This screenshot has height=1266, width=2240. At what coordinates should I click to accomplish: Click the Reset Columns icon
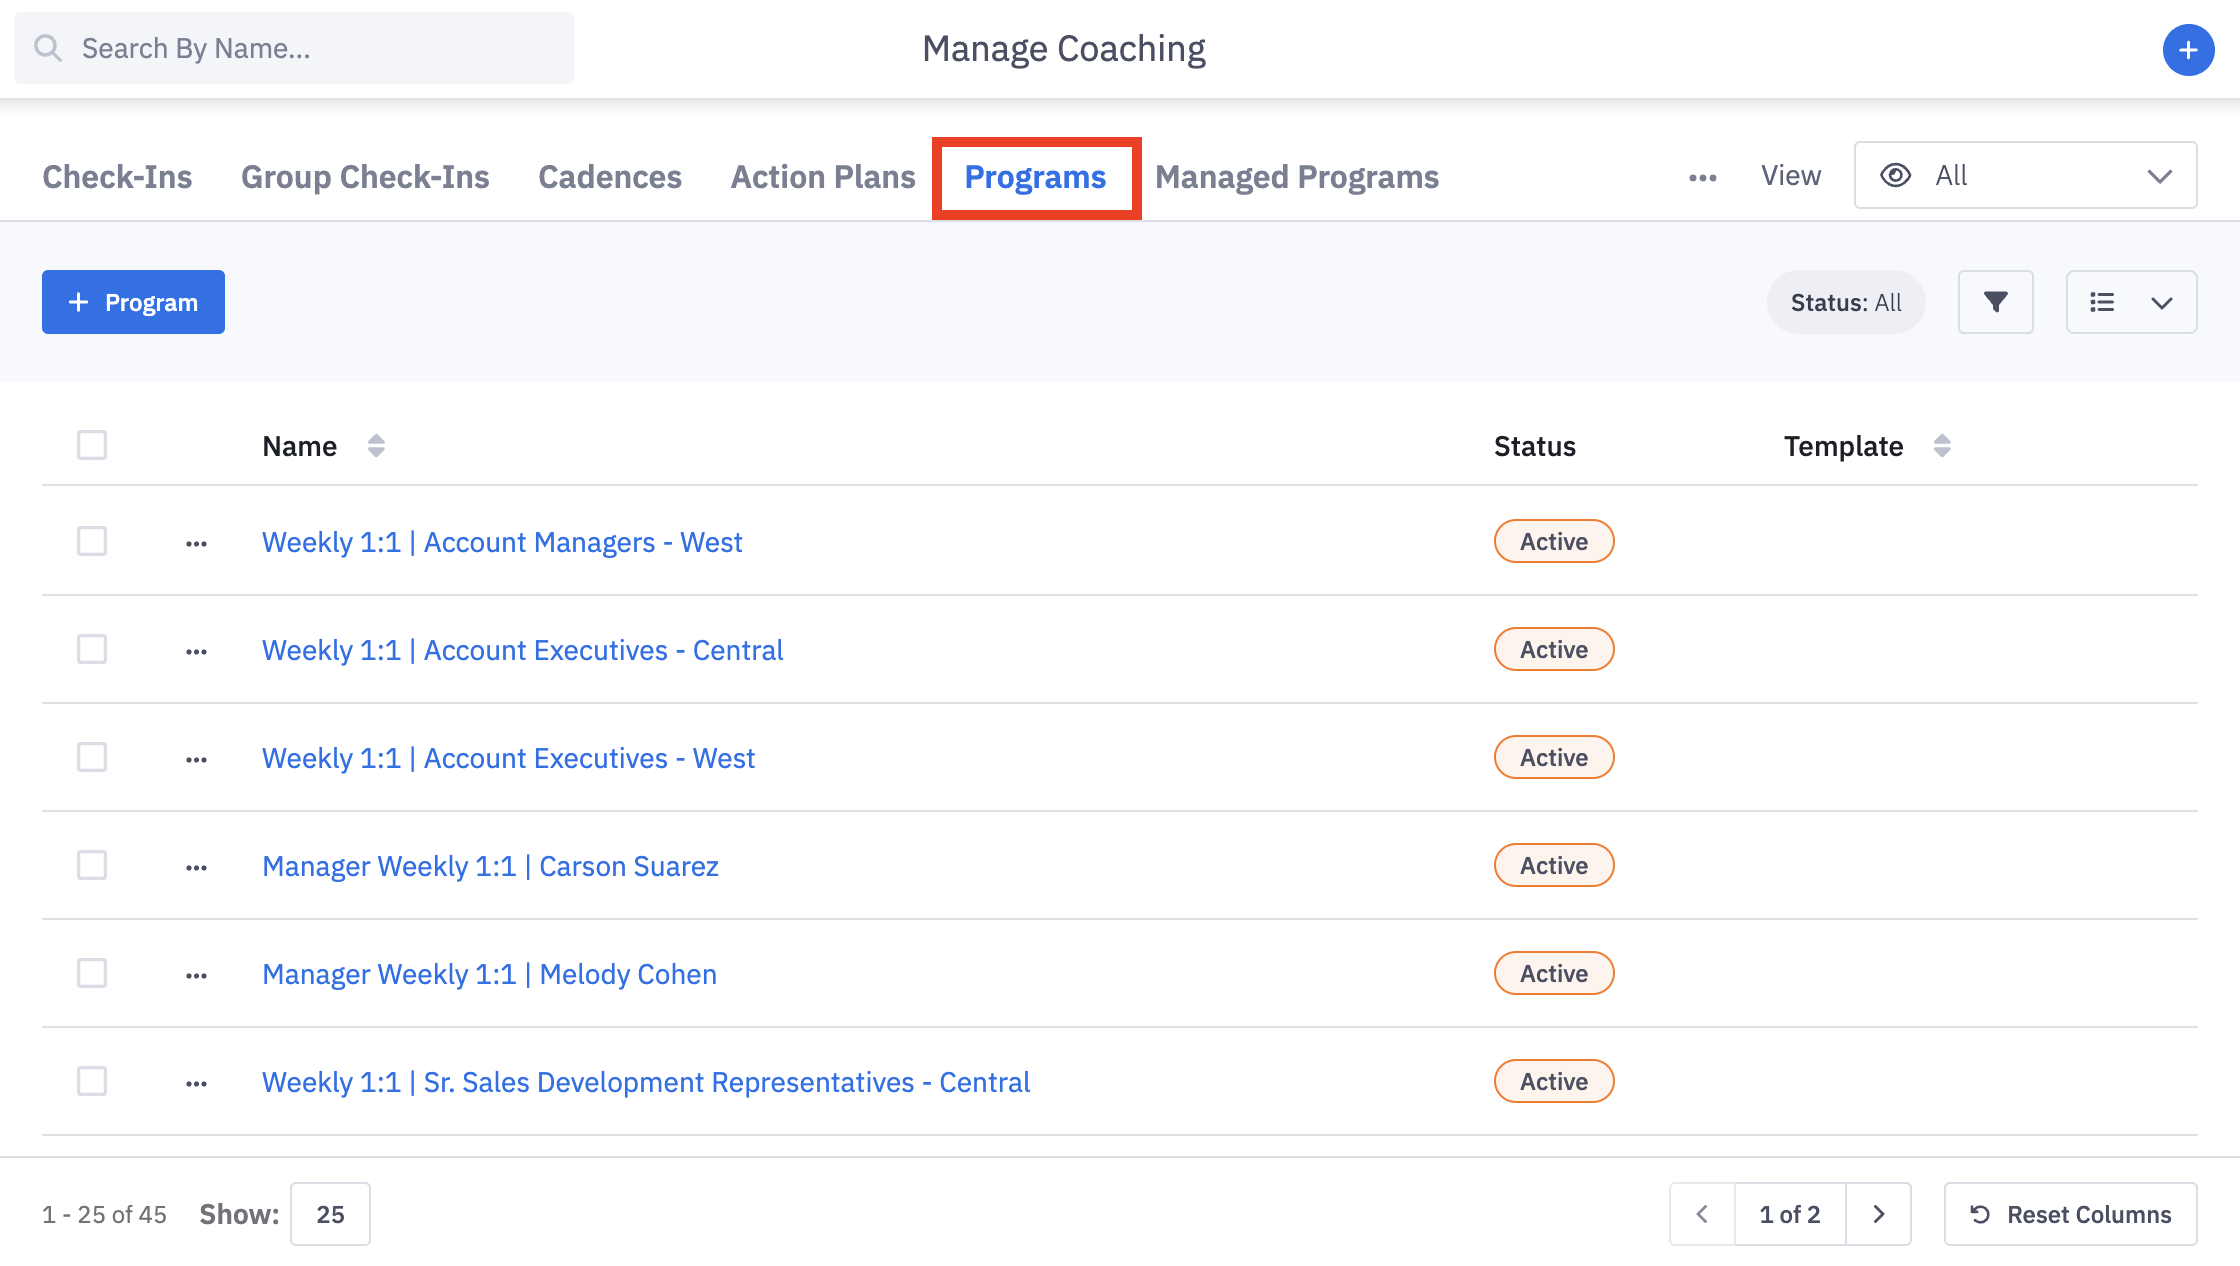click(1981, 1214)
